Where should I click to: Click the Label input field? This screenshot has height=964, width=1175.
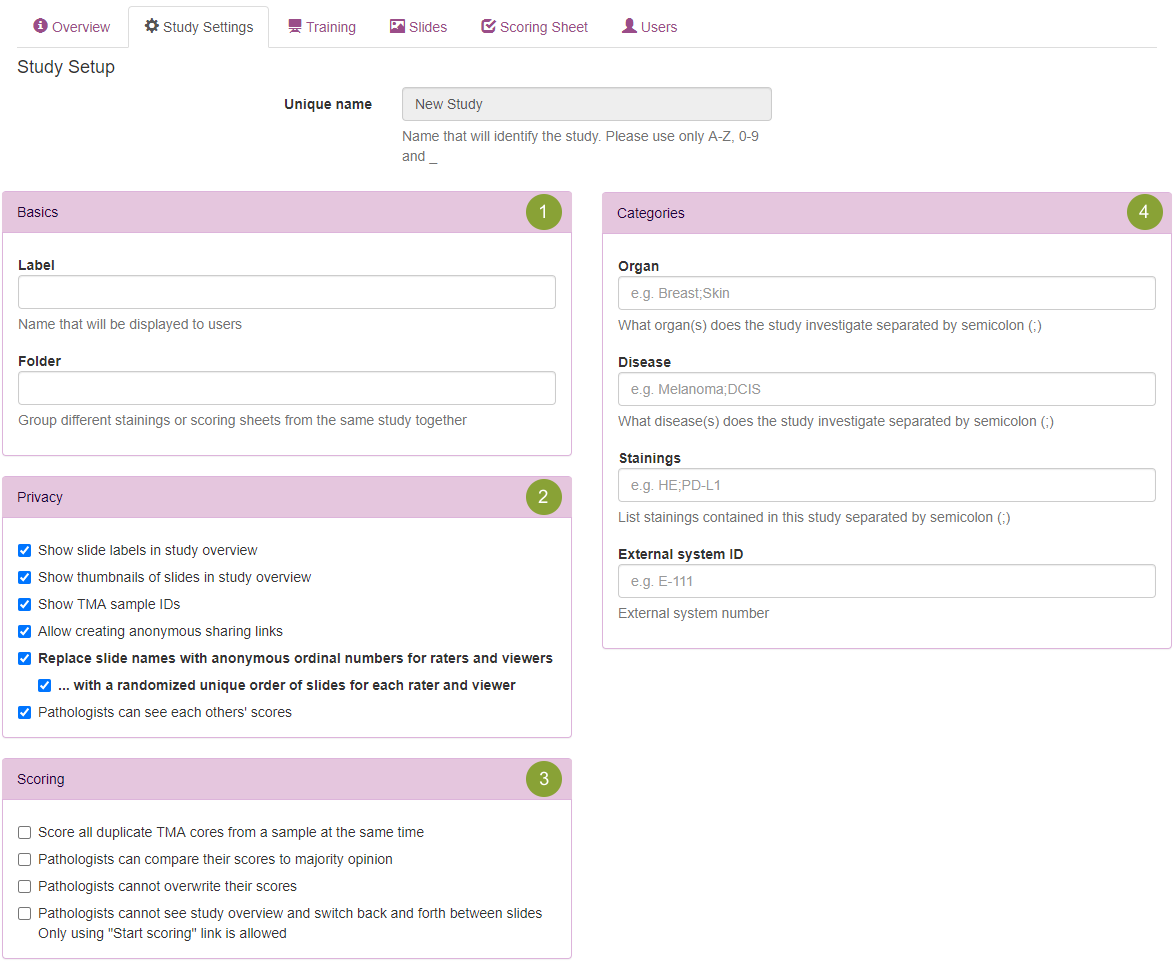(286, 292)
